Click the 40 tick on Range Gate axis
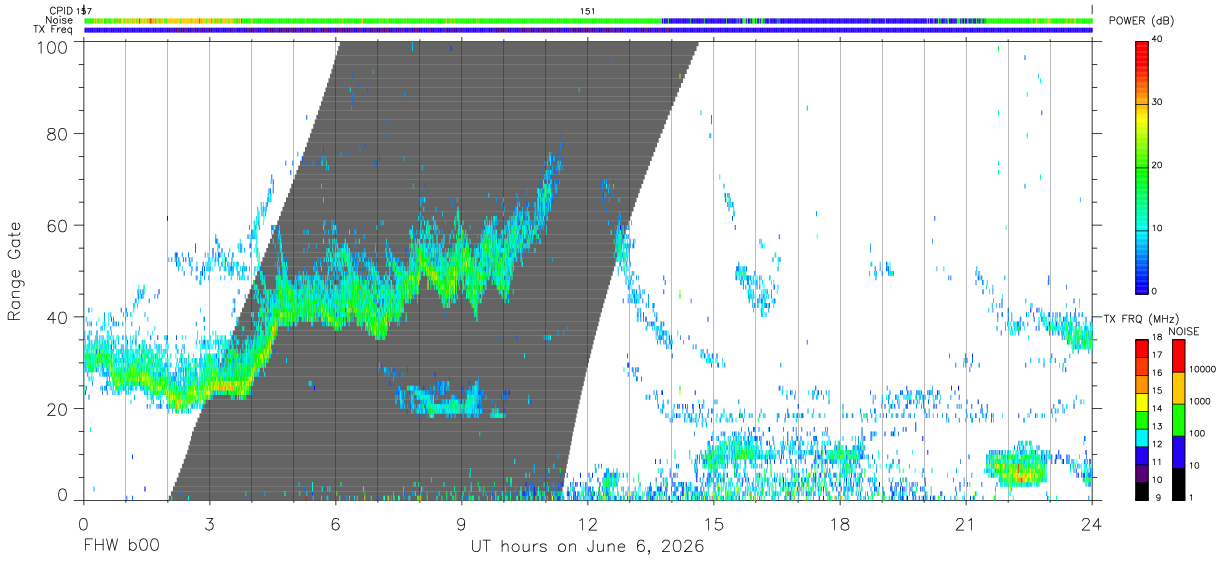This screenshot has width=1228, height=567. (58, 317)
